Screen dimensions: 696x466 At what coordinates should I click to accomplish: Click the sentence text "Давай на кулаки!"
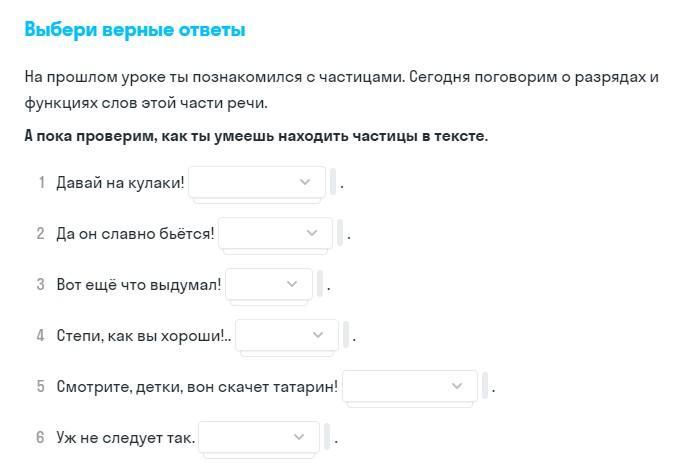tap(120, 183)
